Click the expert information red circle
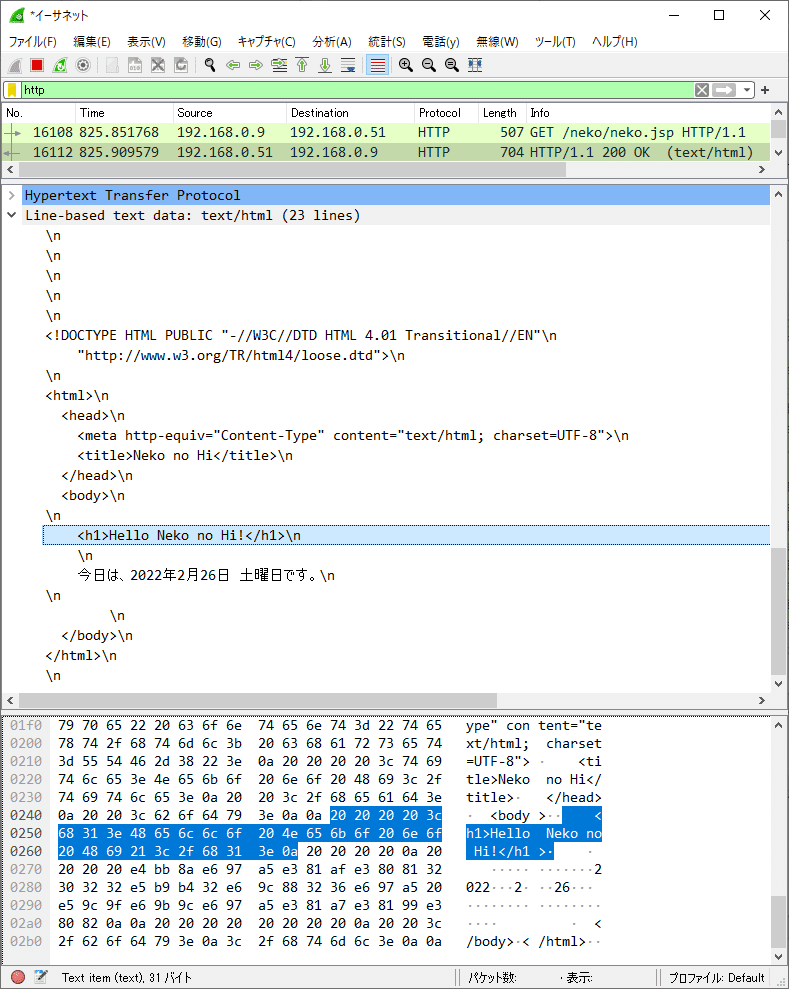The height and width of the screenshot is (989, 789). coord(18,977)
